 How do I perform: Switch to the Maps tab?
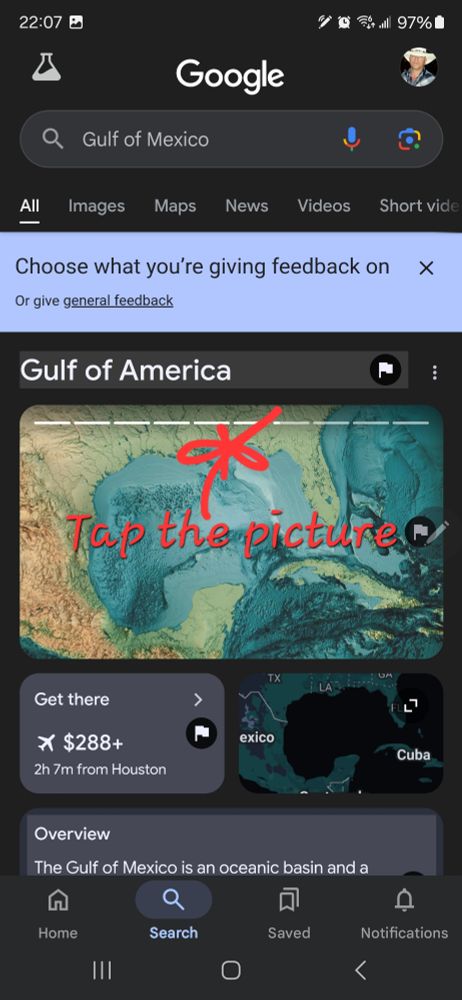pyautogui.click(x=175, y=205)
